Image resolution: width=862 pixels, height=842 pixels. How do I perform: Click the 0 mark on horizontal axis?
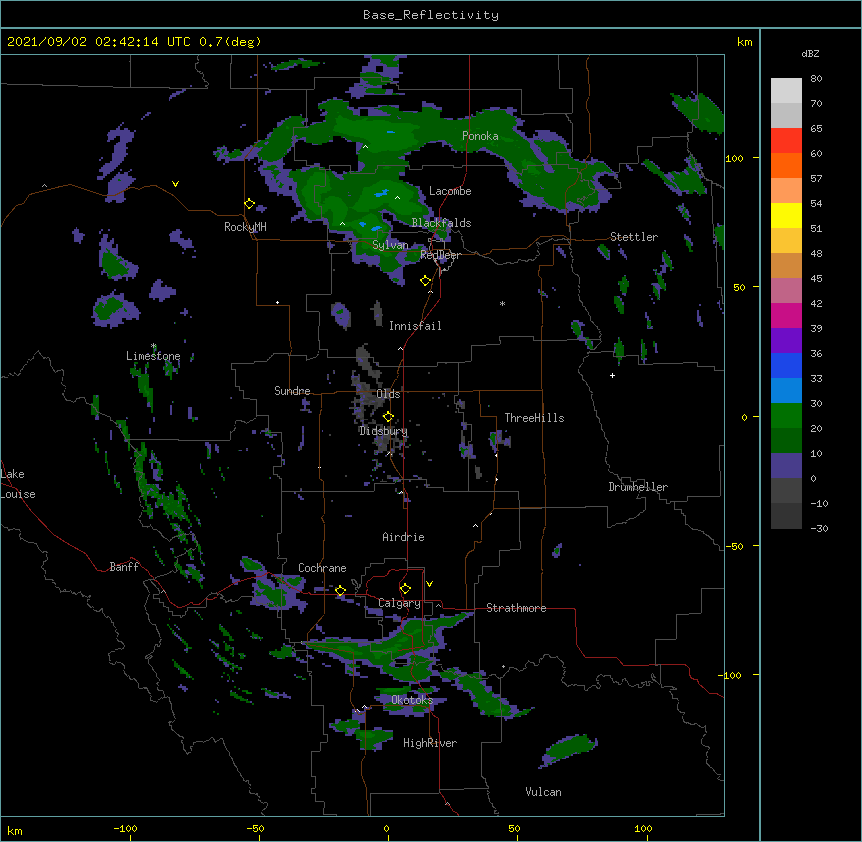[x=386, y=828]
